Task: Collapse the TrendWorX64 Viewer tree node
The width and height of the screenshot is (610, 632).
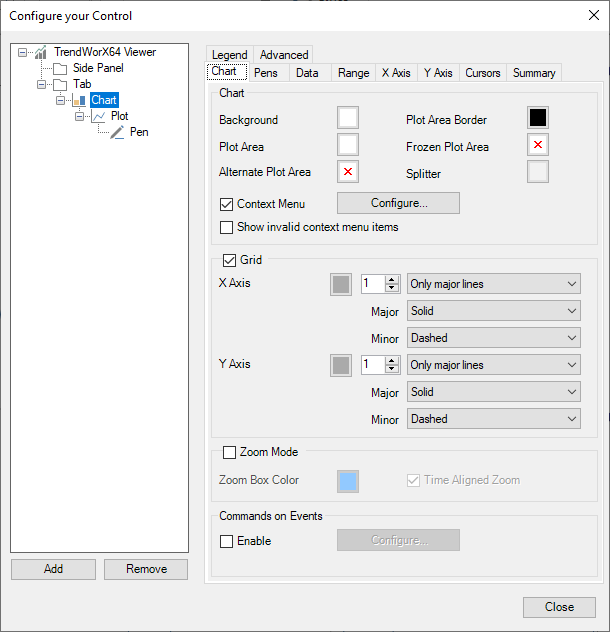Action: coord(22,52)
